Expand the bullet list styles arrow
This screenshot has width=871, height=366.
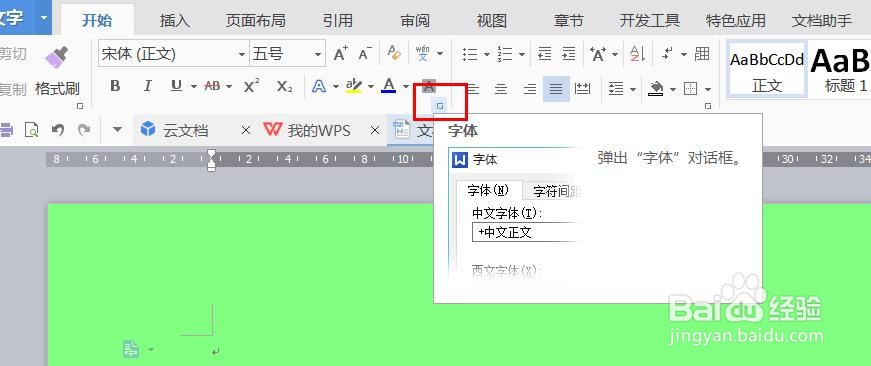tap(487, 54)
